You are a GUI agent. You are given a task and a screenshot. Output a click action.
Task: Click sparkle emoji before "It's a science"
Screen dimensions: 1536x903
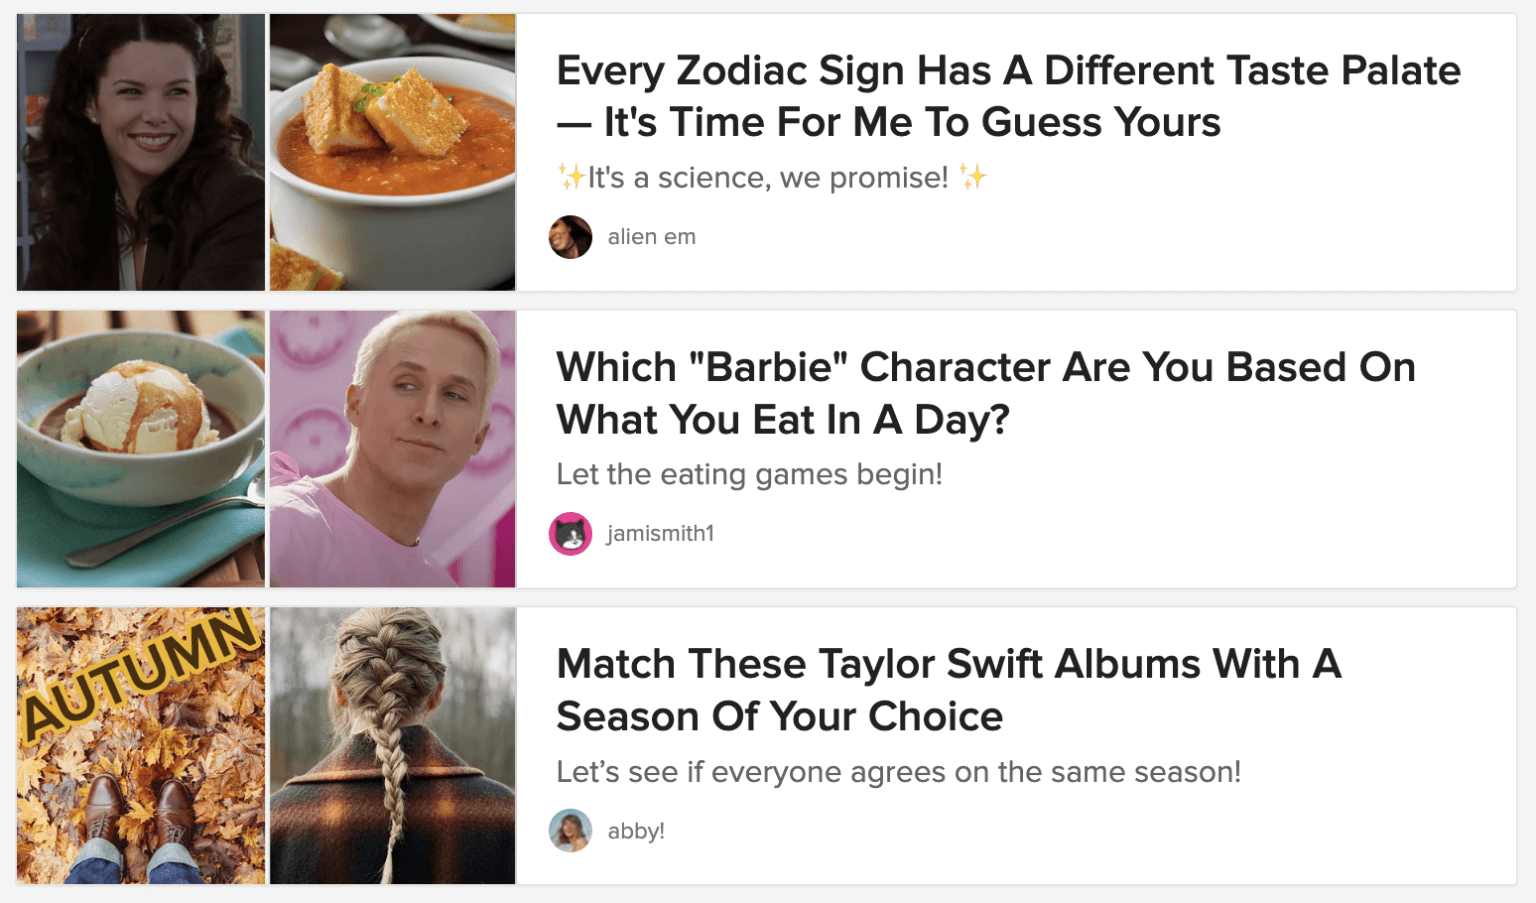pyautogui.click(x=571, y=177)
